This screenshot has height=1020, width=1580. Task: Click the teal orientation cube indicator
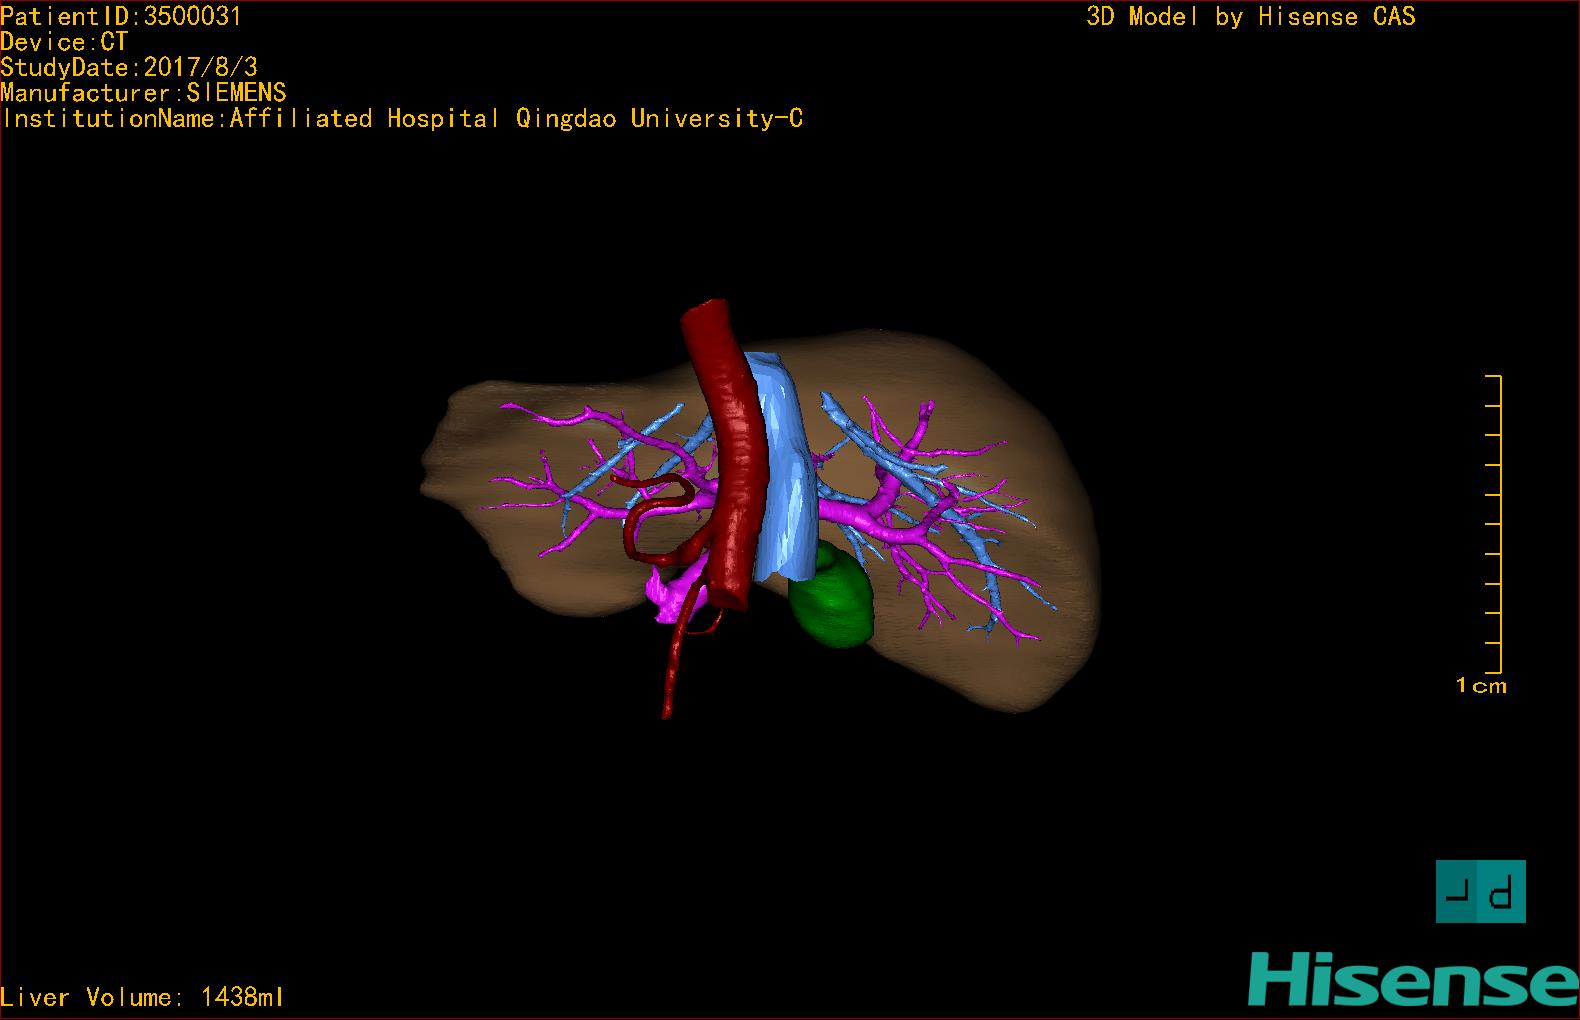point(1481,891)
